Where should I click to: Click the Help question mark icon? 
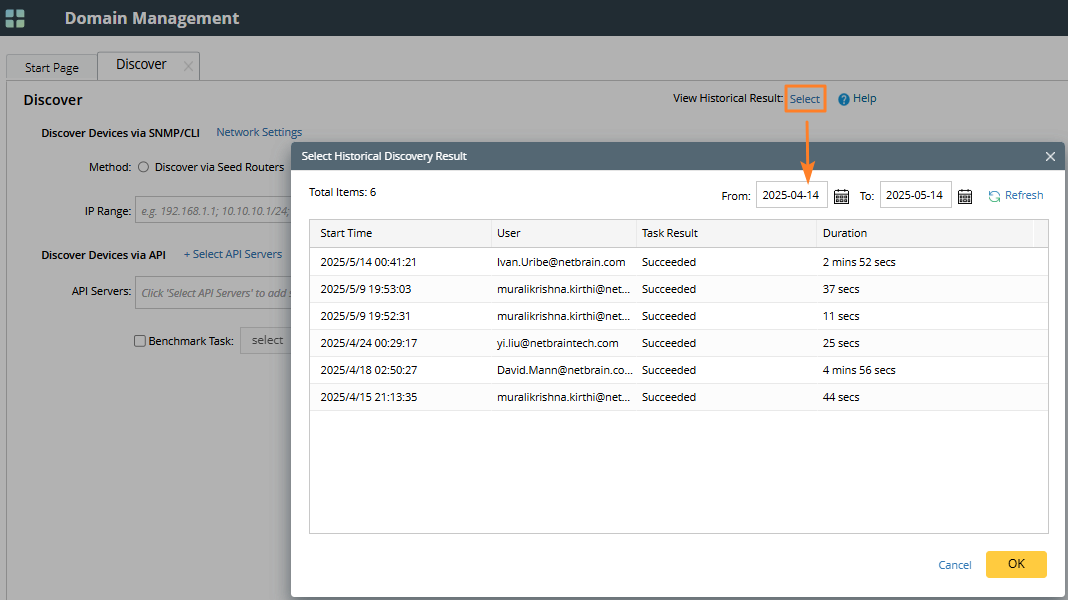[844, 99]
